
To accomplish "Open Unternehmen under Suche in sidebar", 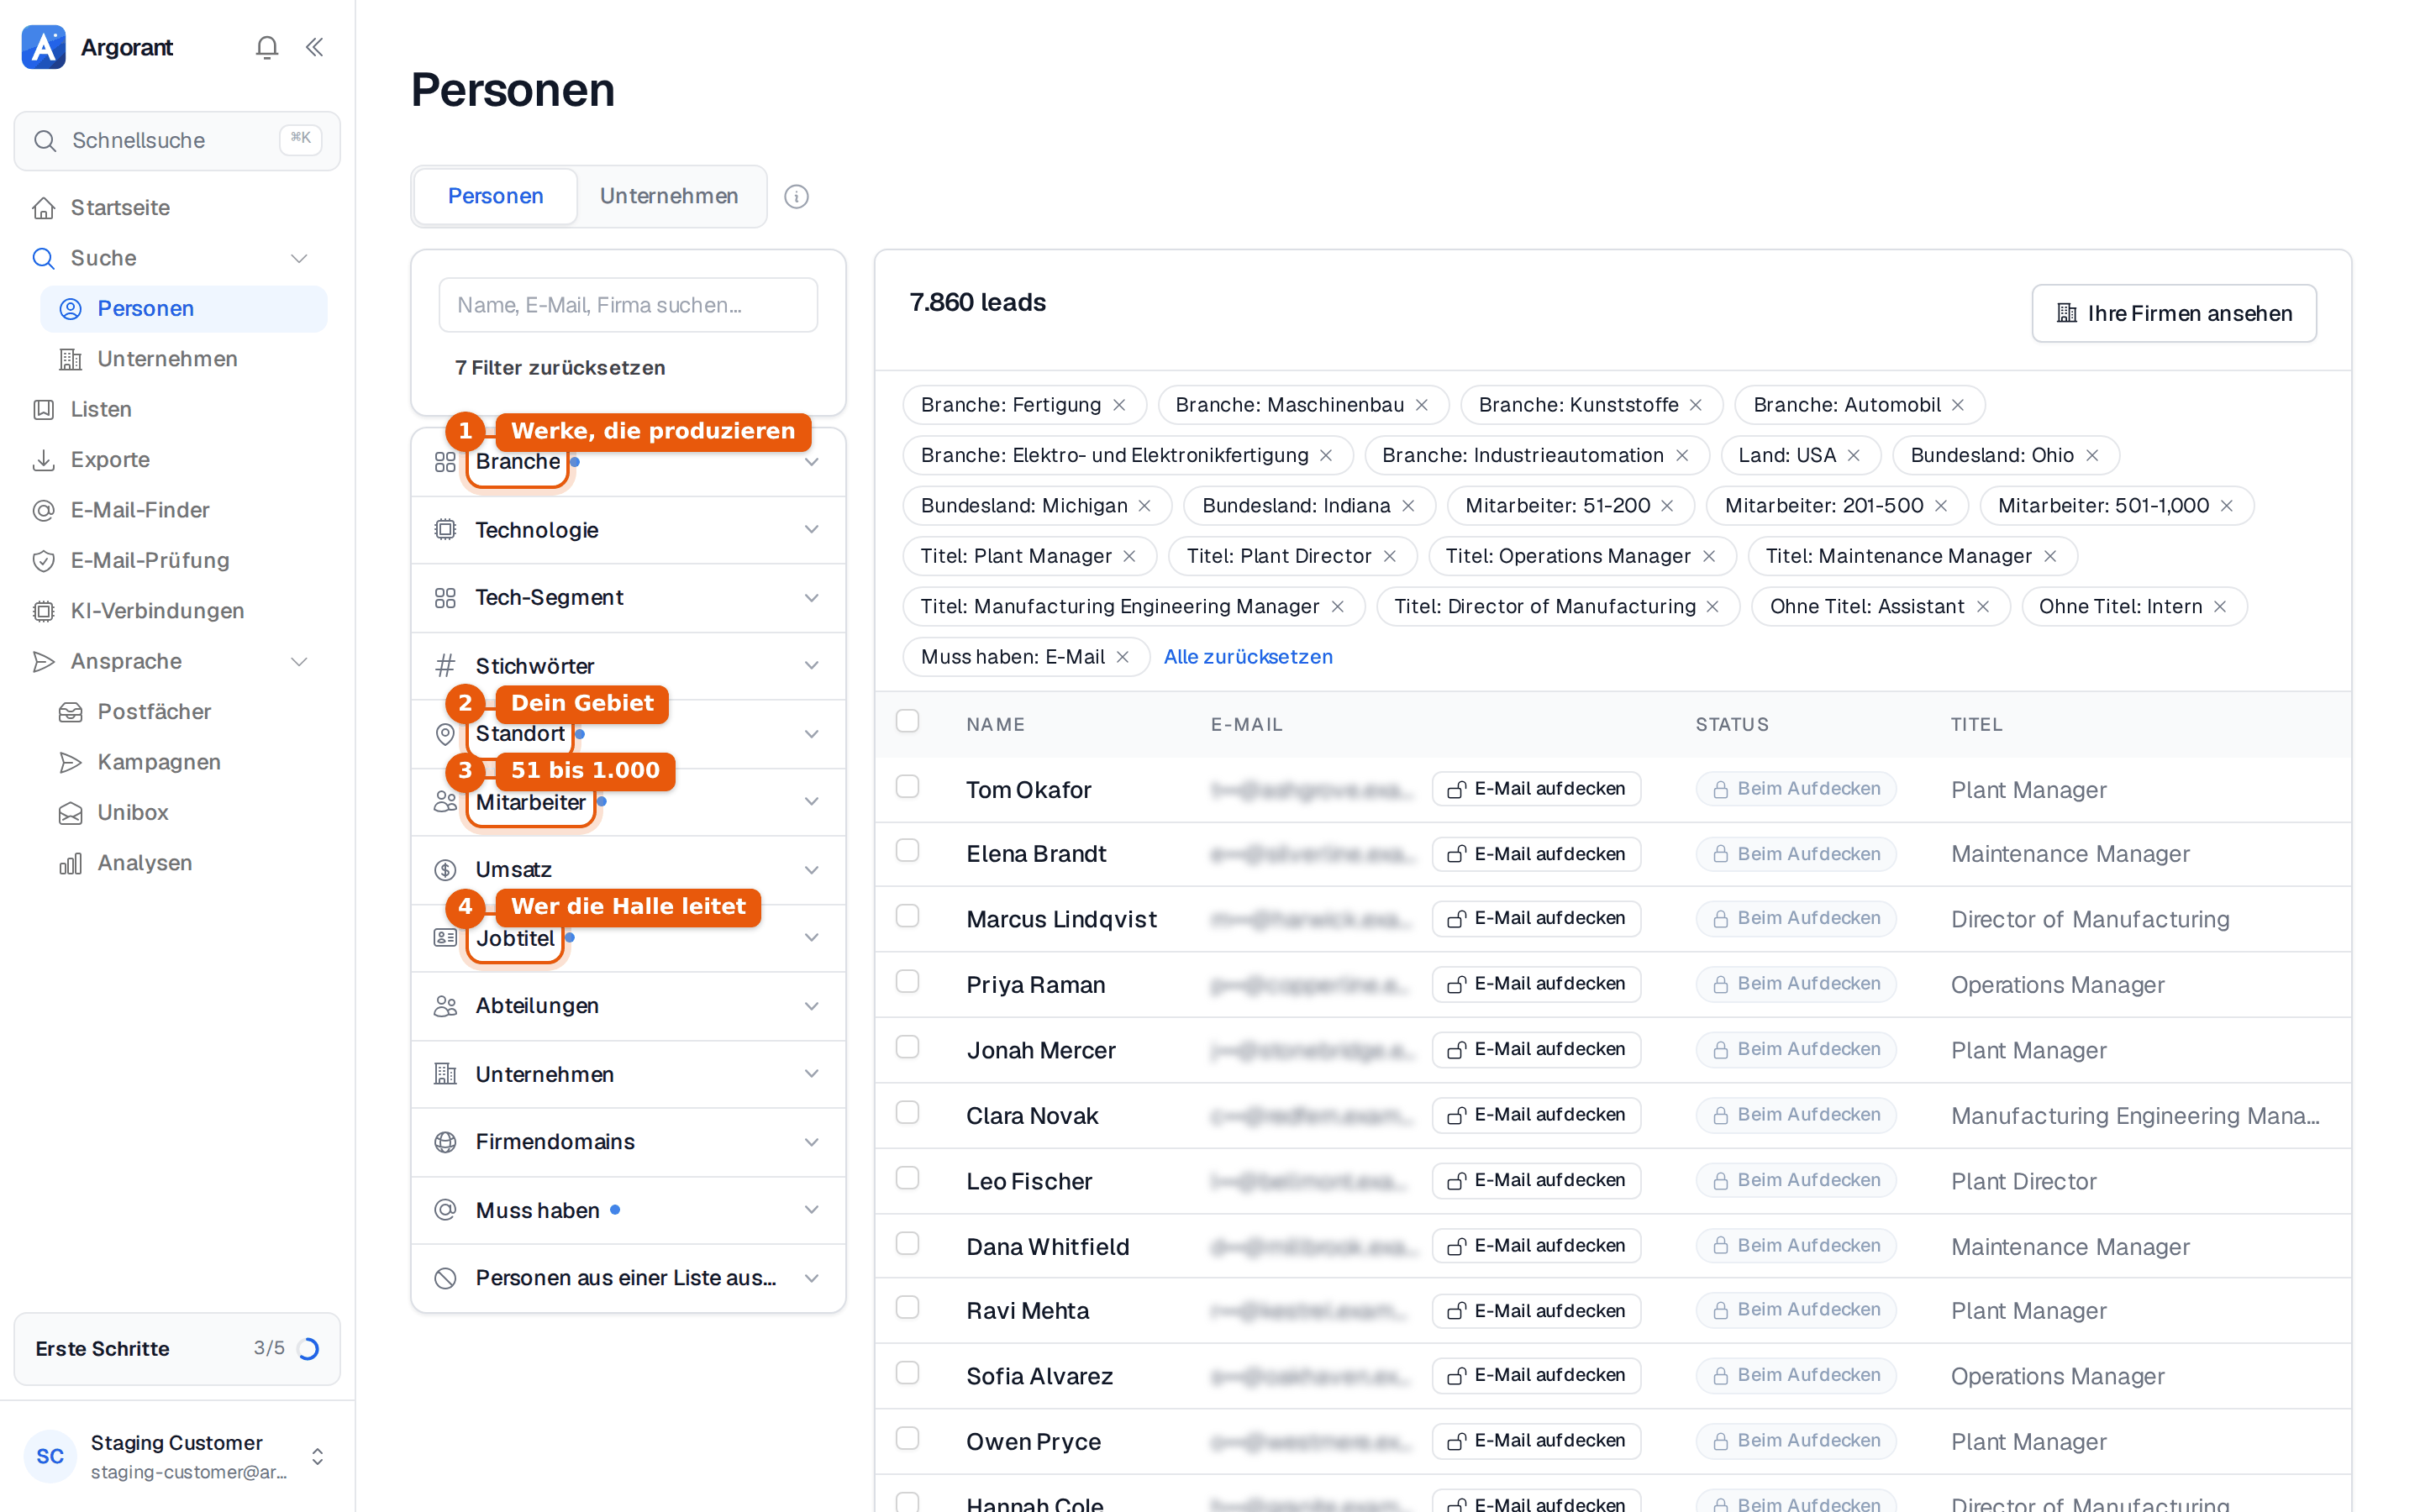I will [x=184, y=359].
